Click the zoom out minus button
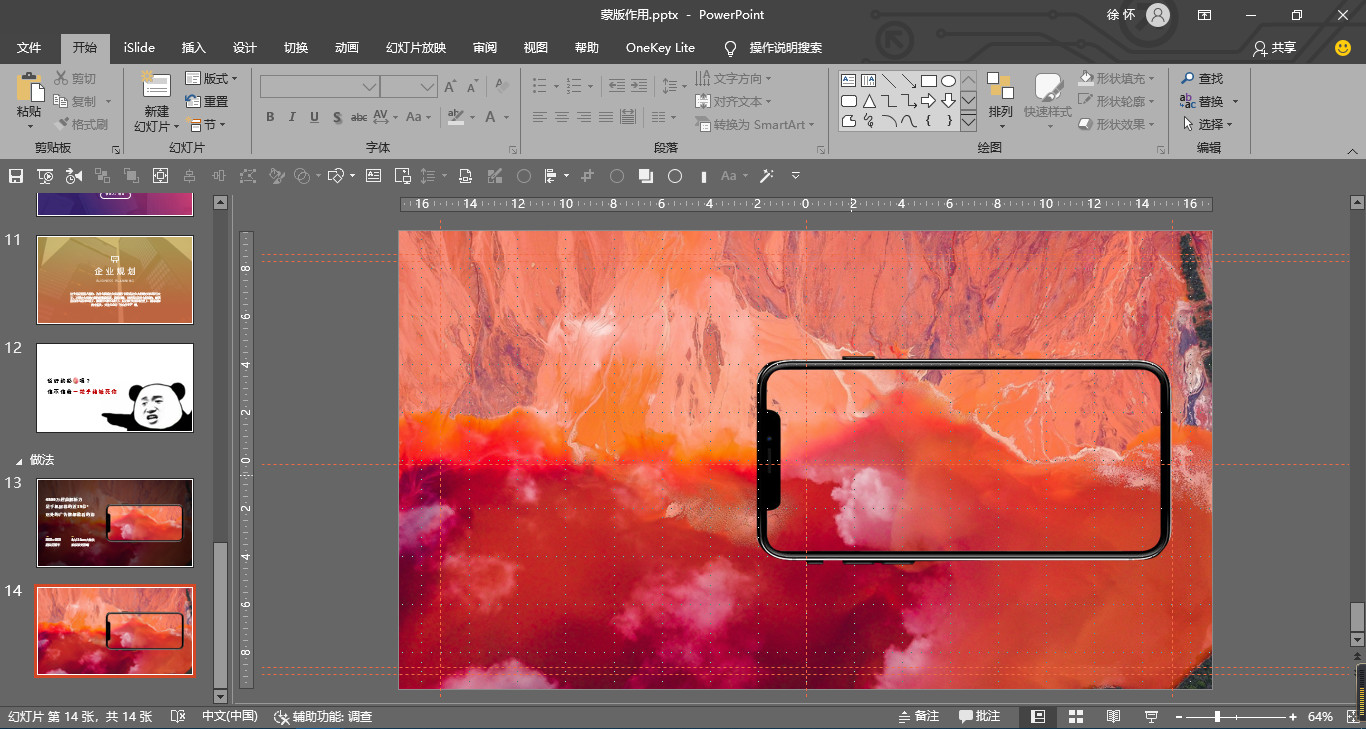This screenshot has height=729, width=1366. (x=1179, y=716)
